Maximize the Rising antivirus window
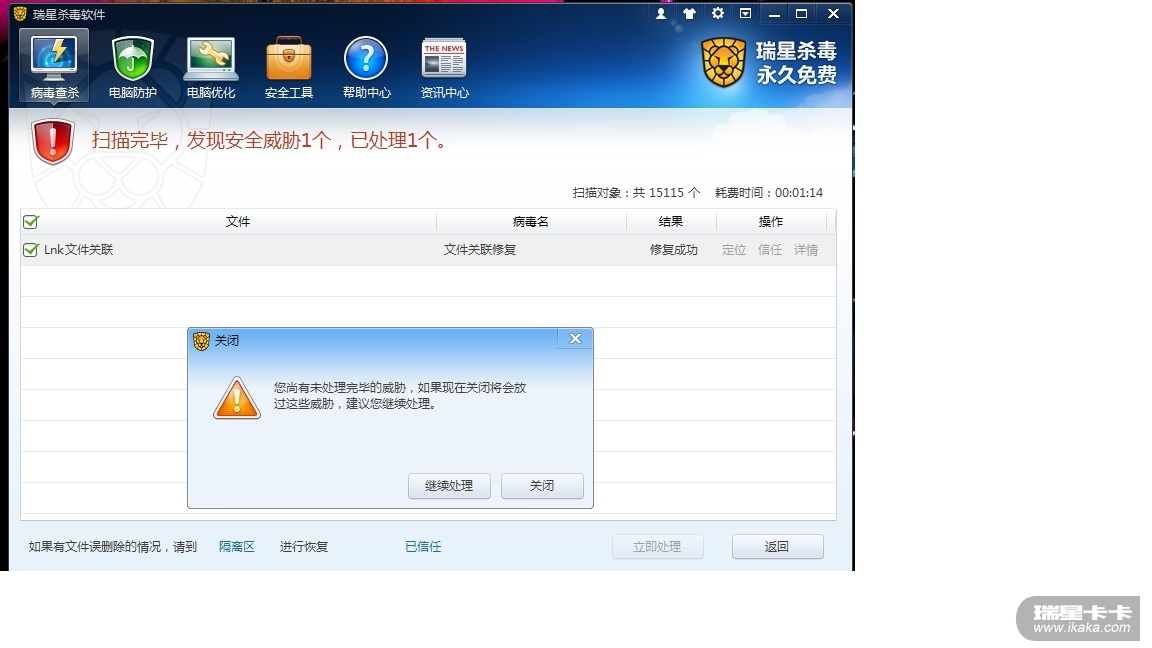The width and height of the screenshot is (1152, 648). [x=802, y=13]
